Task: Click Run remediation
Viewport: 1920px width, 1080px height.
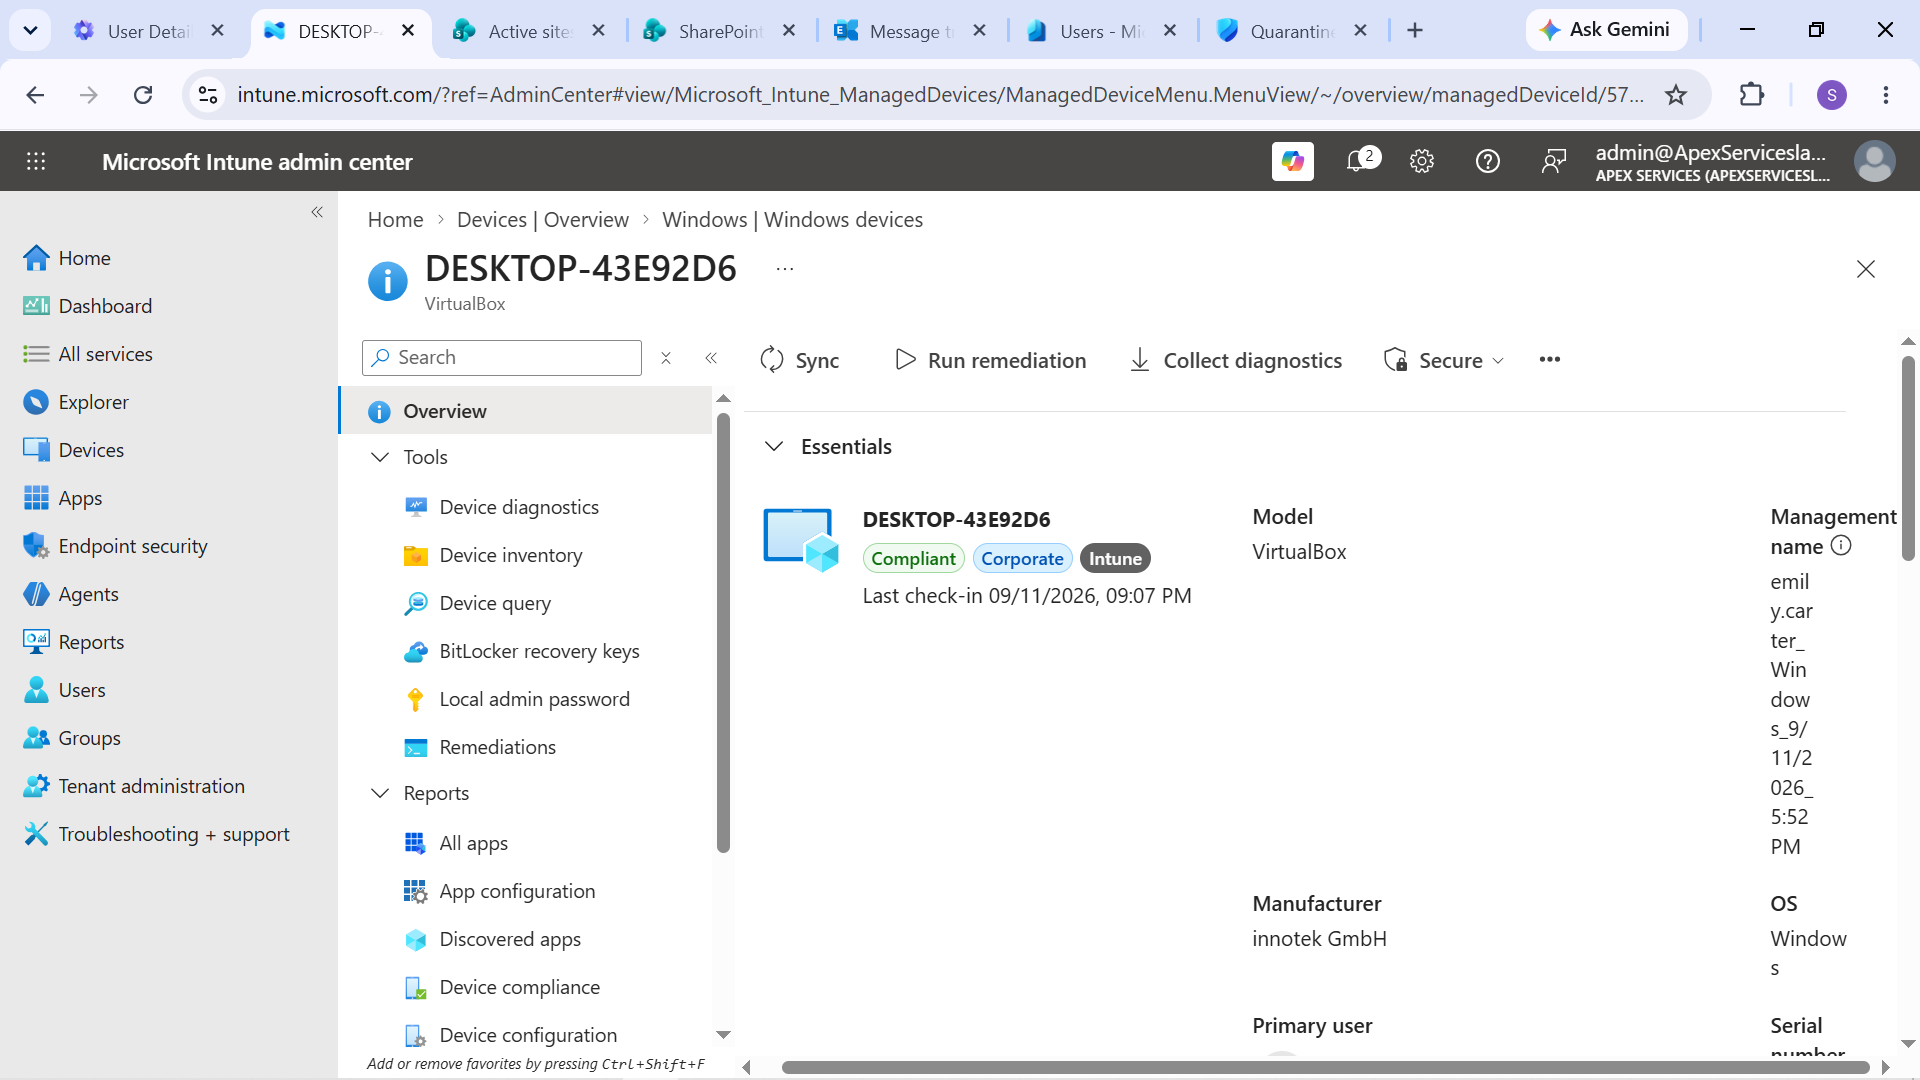Action: click(x=990, y=360)
